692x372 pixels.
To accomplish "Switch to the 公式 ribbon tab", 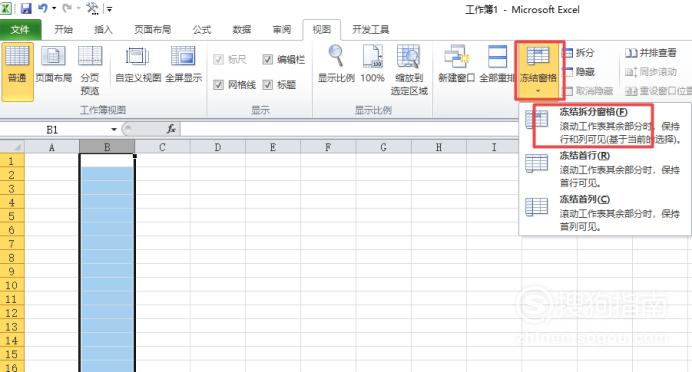I will (x=202, y=30).
